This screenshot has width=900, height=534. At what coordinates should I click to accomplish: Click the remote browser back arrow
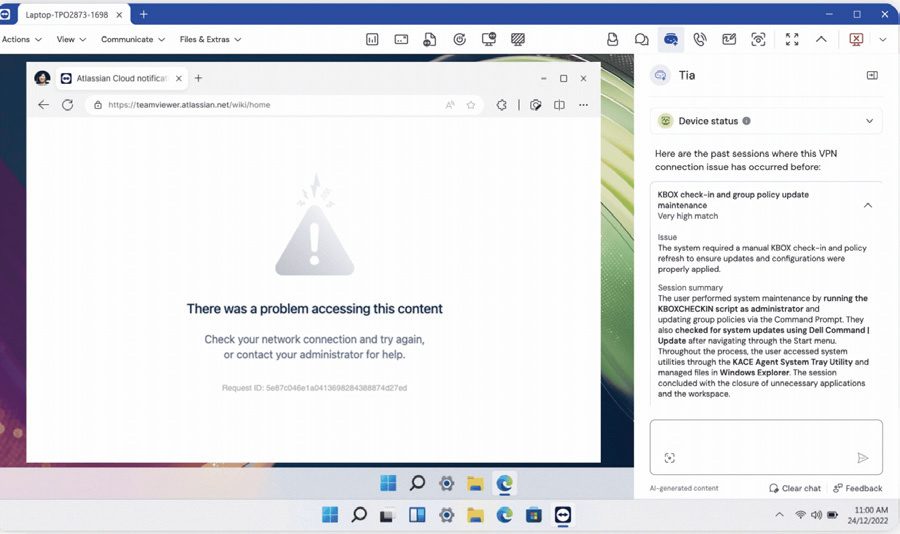tap(43, 105)
